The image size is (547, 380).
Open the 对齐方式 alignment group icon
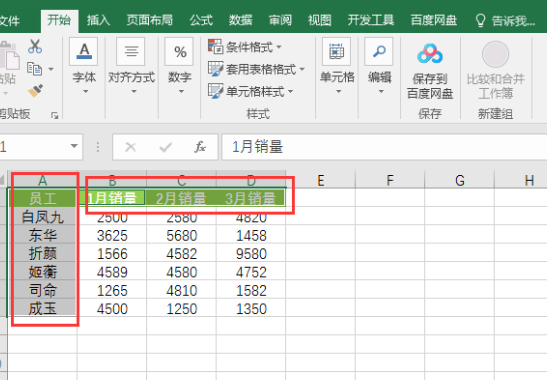click(130, 52)
